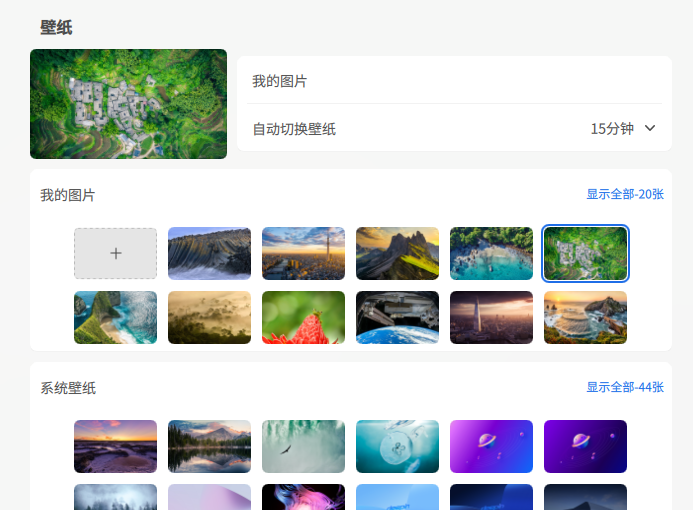Select the red flower wallpaper
The image size is (693, 510).
coord(303,317)
